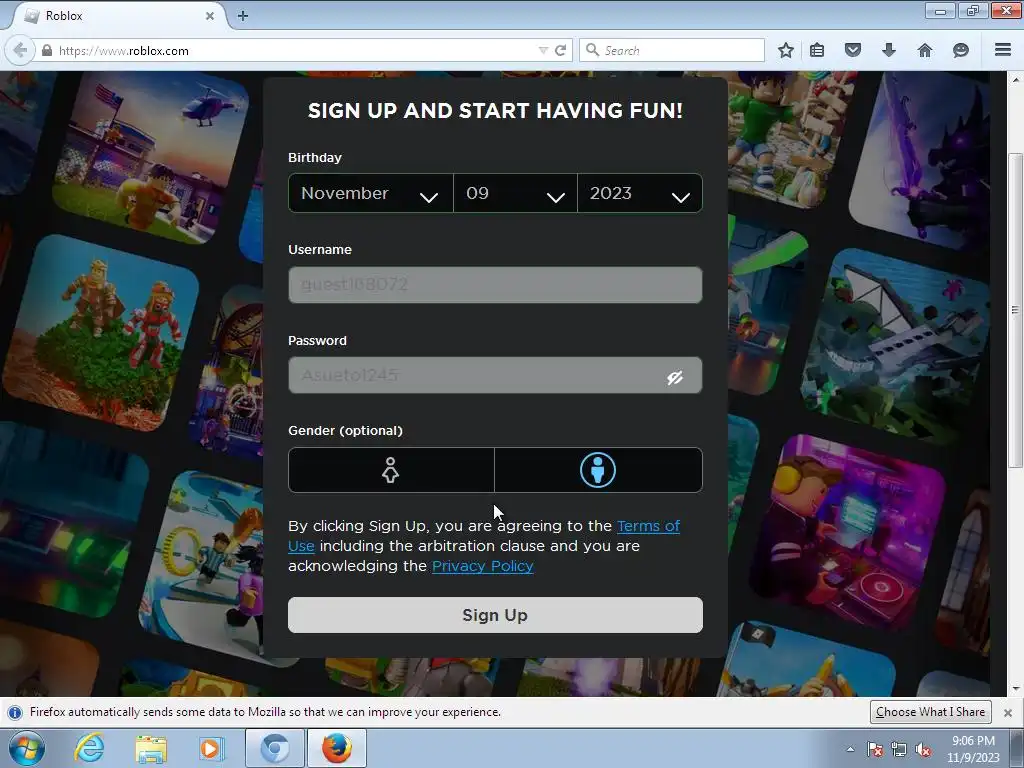Click the scrollbar down arrow
The height and width of the screenshot is (768, 1024).
click(x=1016, y=688)
